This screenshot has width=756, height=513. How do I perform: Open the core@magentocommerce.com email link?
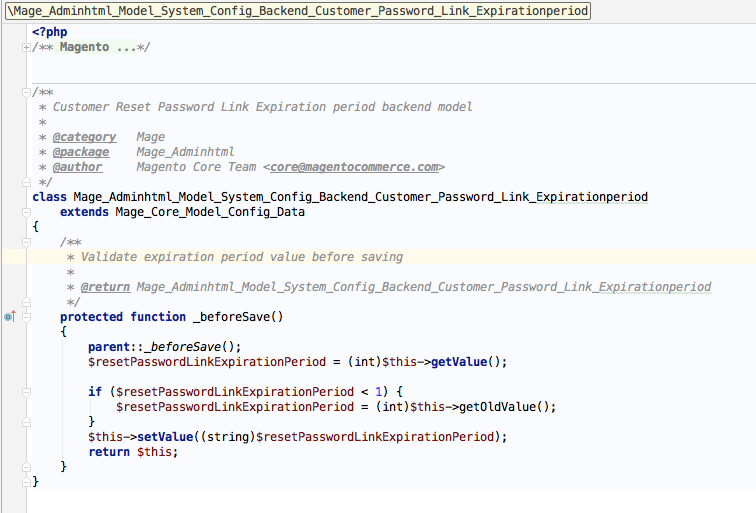tap(354, 167)
